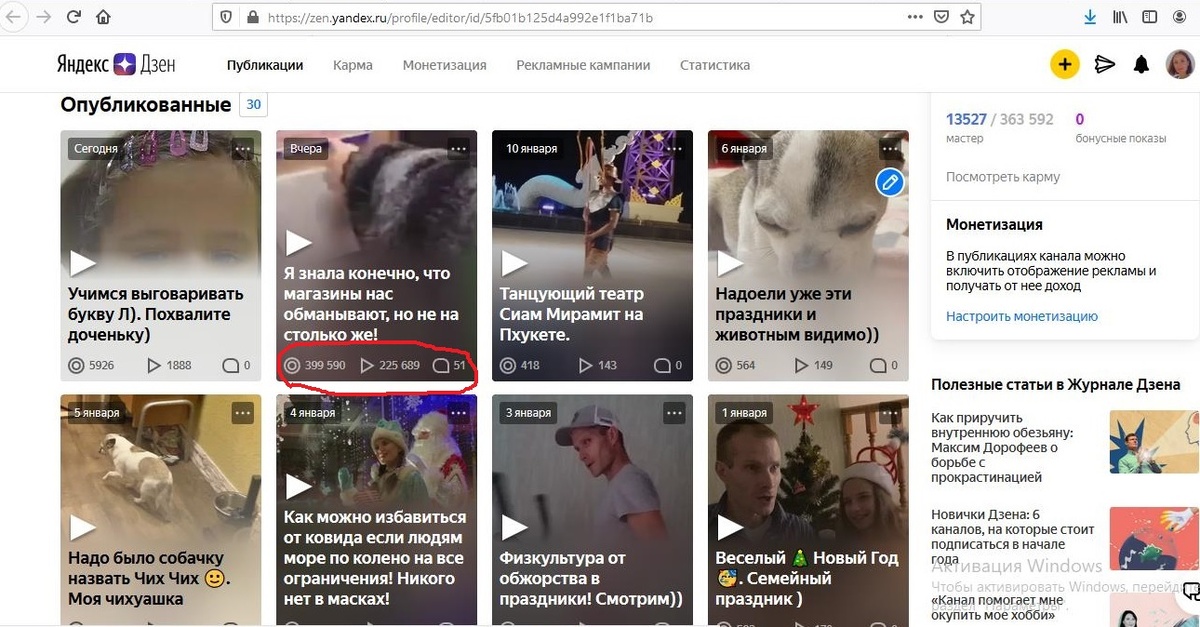Click plays count 1888 on first card
This screenshot has width=1200, height=627.
click(168, 365)
